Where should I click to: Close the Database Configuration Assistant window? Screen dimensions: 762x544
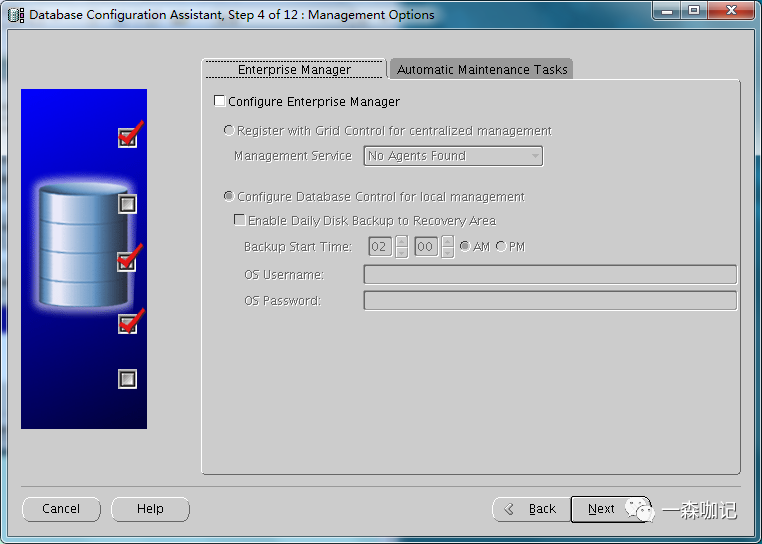coord(731,10)
